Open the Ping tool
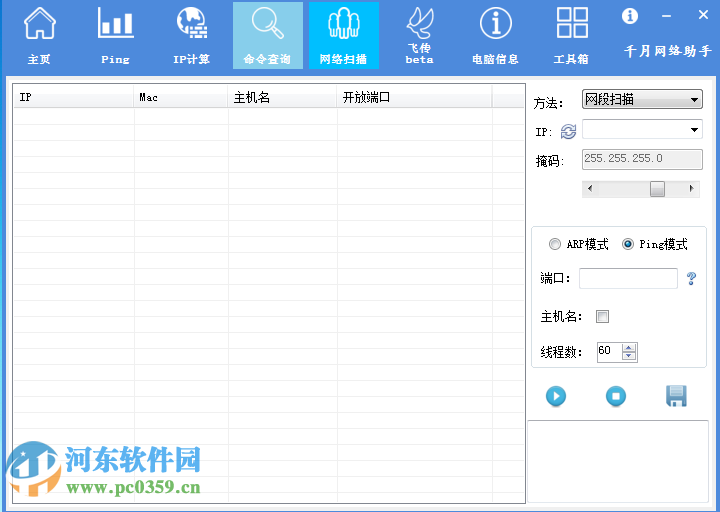The image size is (720, 512). click(115, 36)
